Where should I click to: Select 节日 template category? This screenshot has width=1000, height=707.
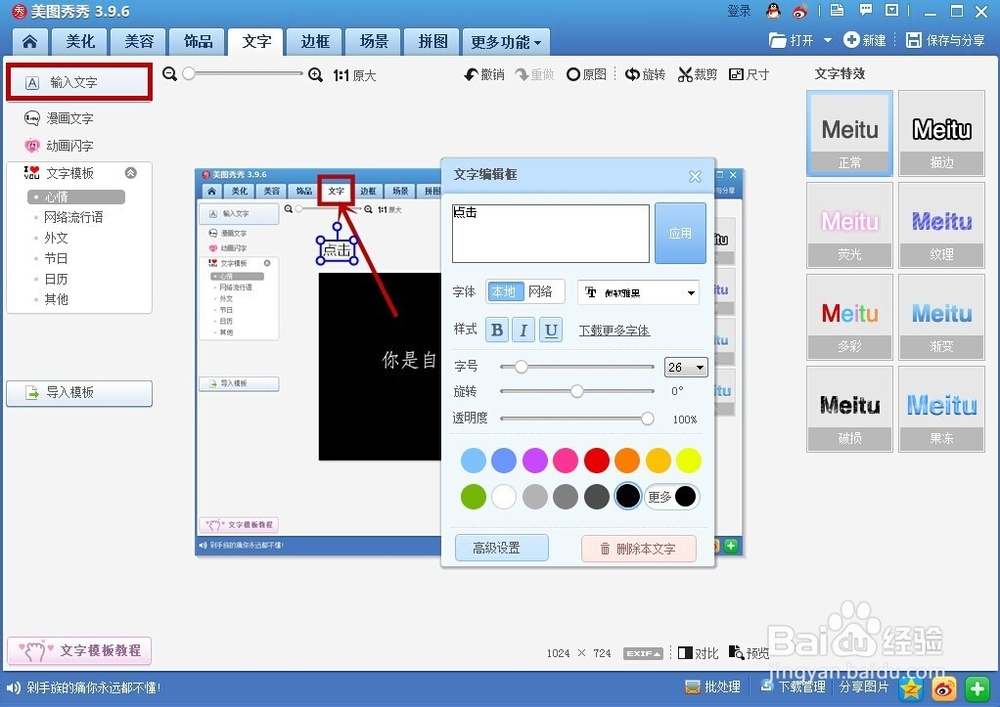(56, 258)
